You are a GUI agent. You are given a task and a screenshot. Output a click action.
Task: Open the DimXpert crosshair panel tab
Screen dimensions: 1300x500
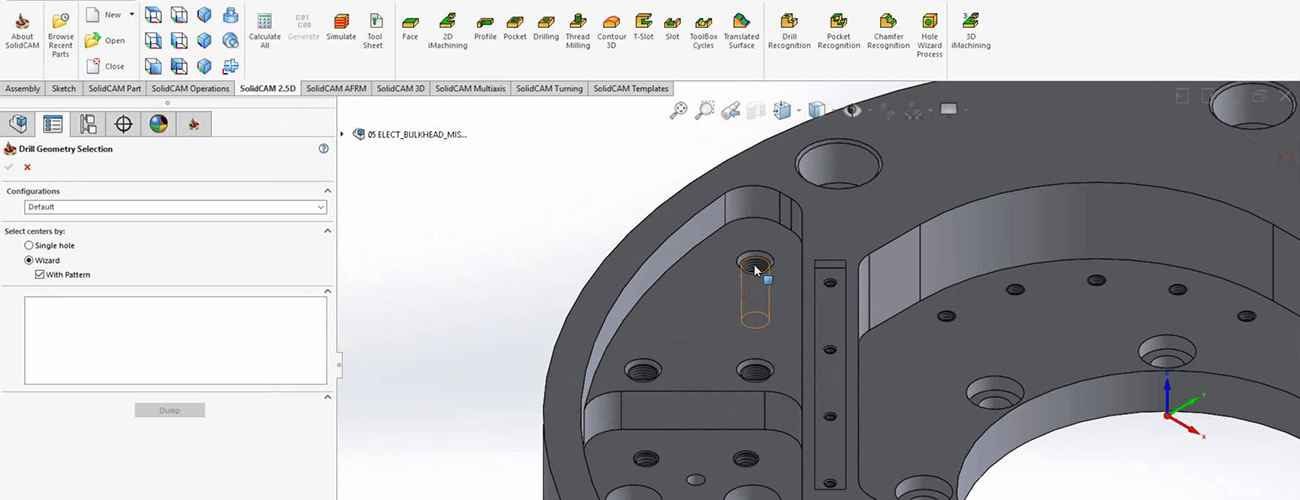pos(124,124)
